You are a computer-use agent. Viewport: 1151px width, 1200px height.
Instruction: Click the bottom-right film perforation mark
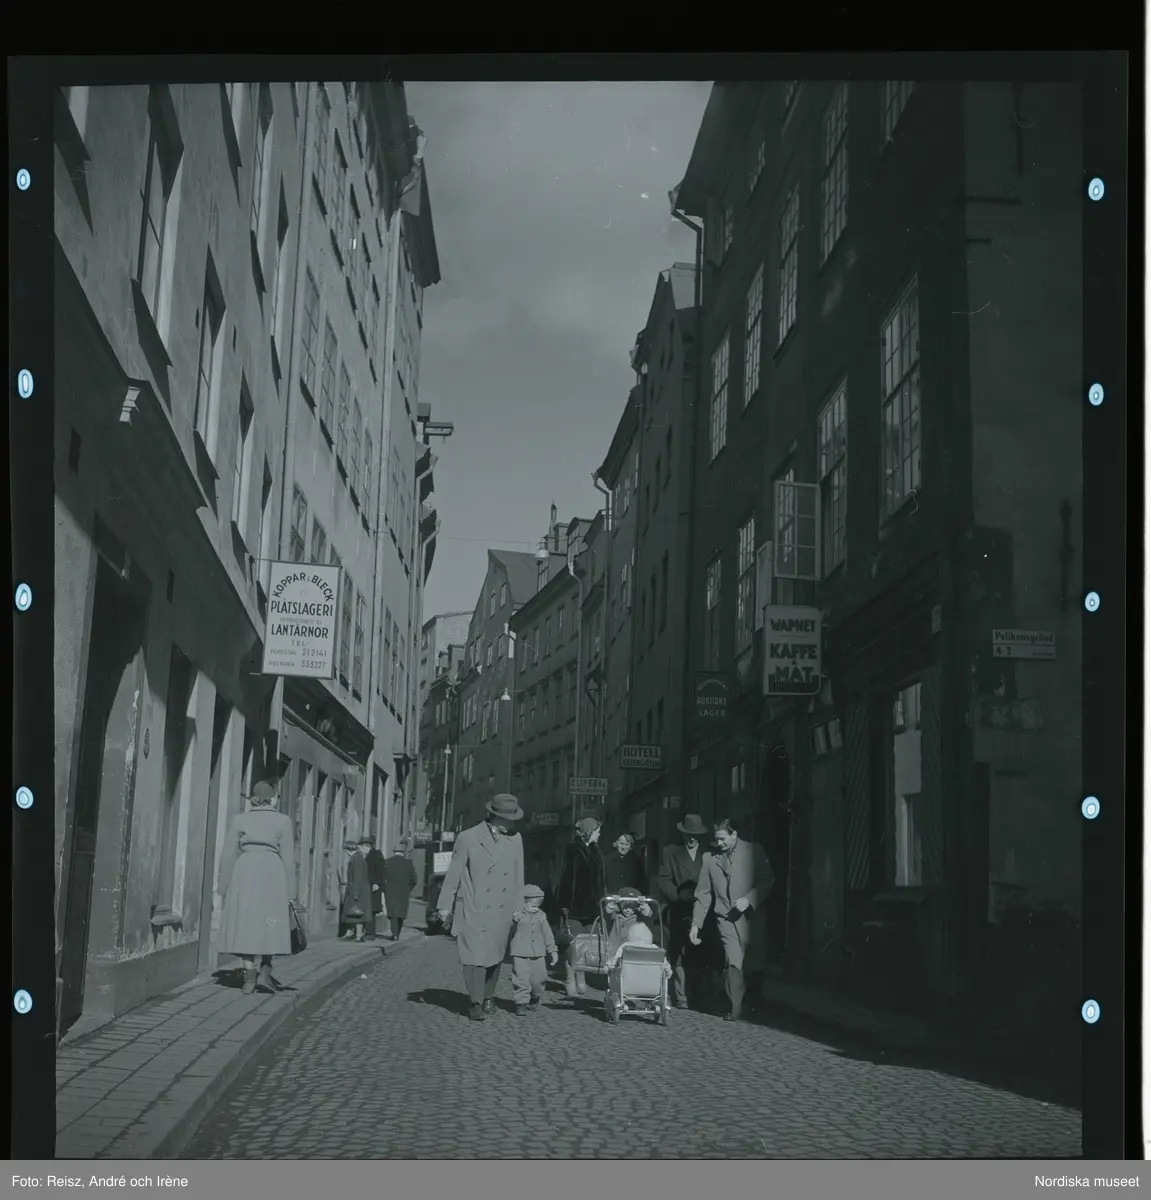(1090, 1012)
